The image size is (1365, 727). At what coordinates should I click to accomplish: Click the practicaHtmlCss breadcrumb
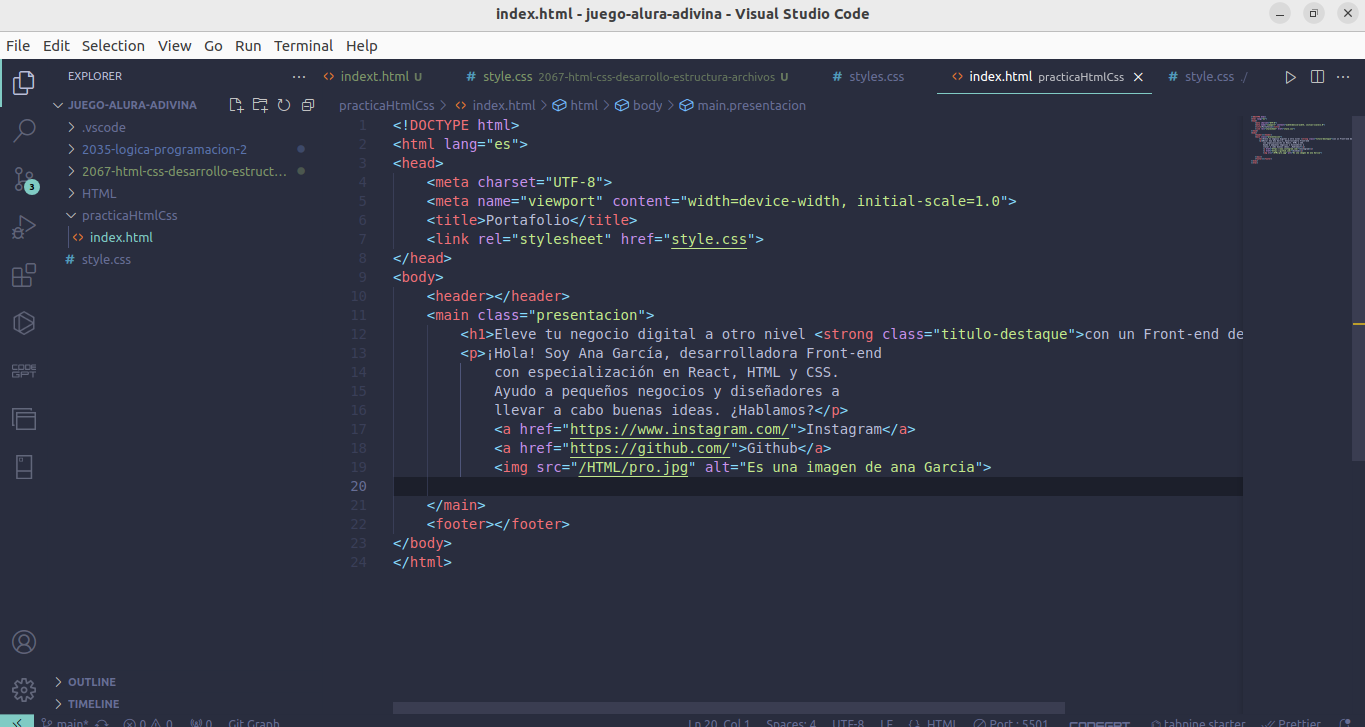point(386,105)
